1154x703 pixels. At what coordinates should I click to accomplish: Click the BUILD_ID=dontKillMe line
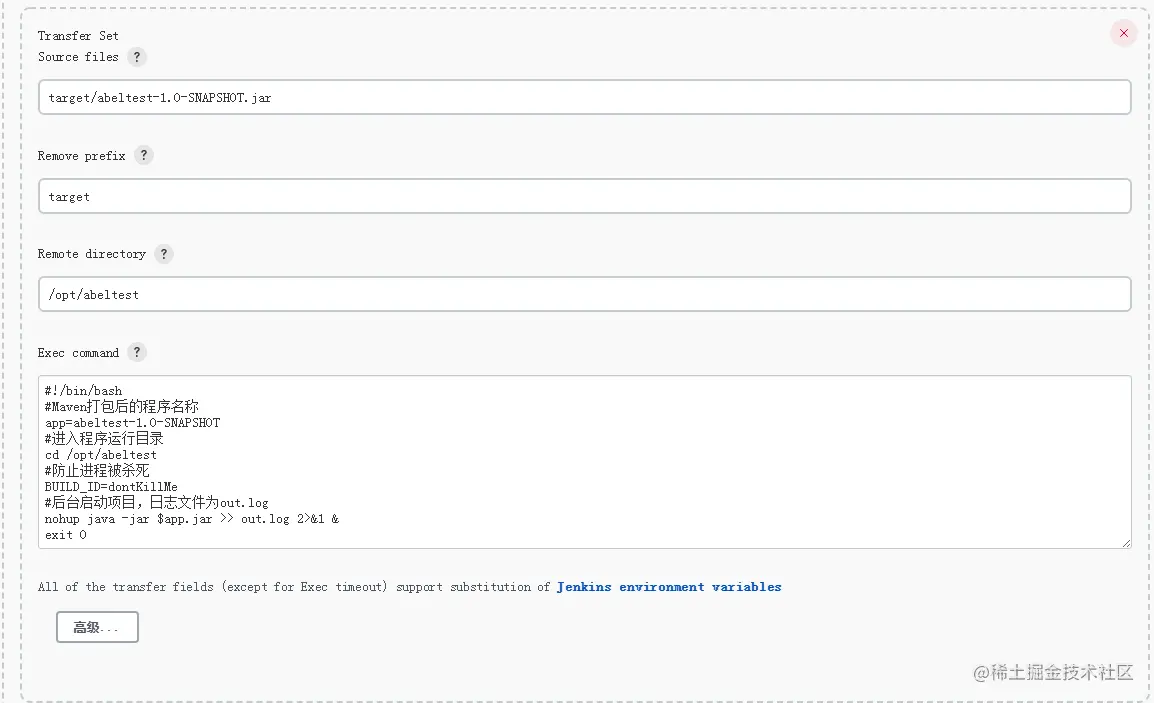click(x=111, y=487)
